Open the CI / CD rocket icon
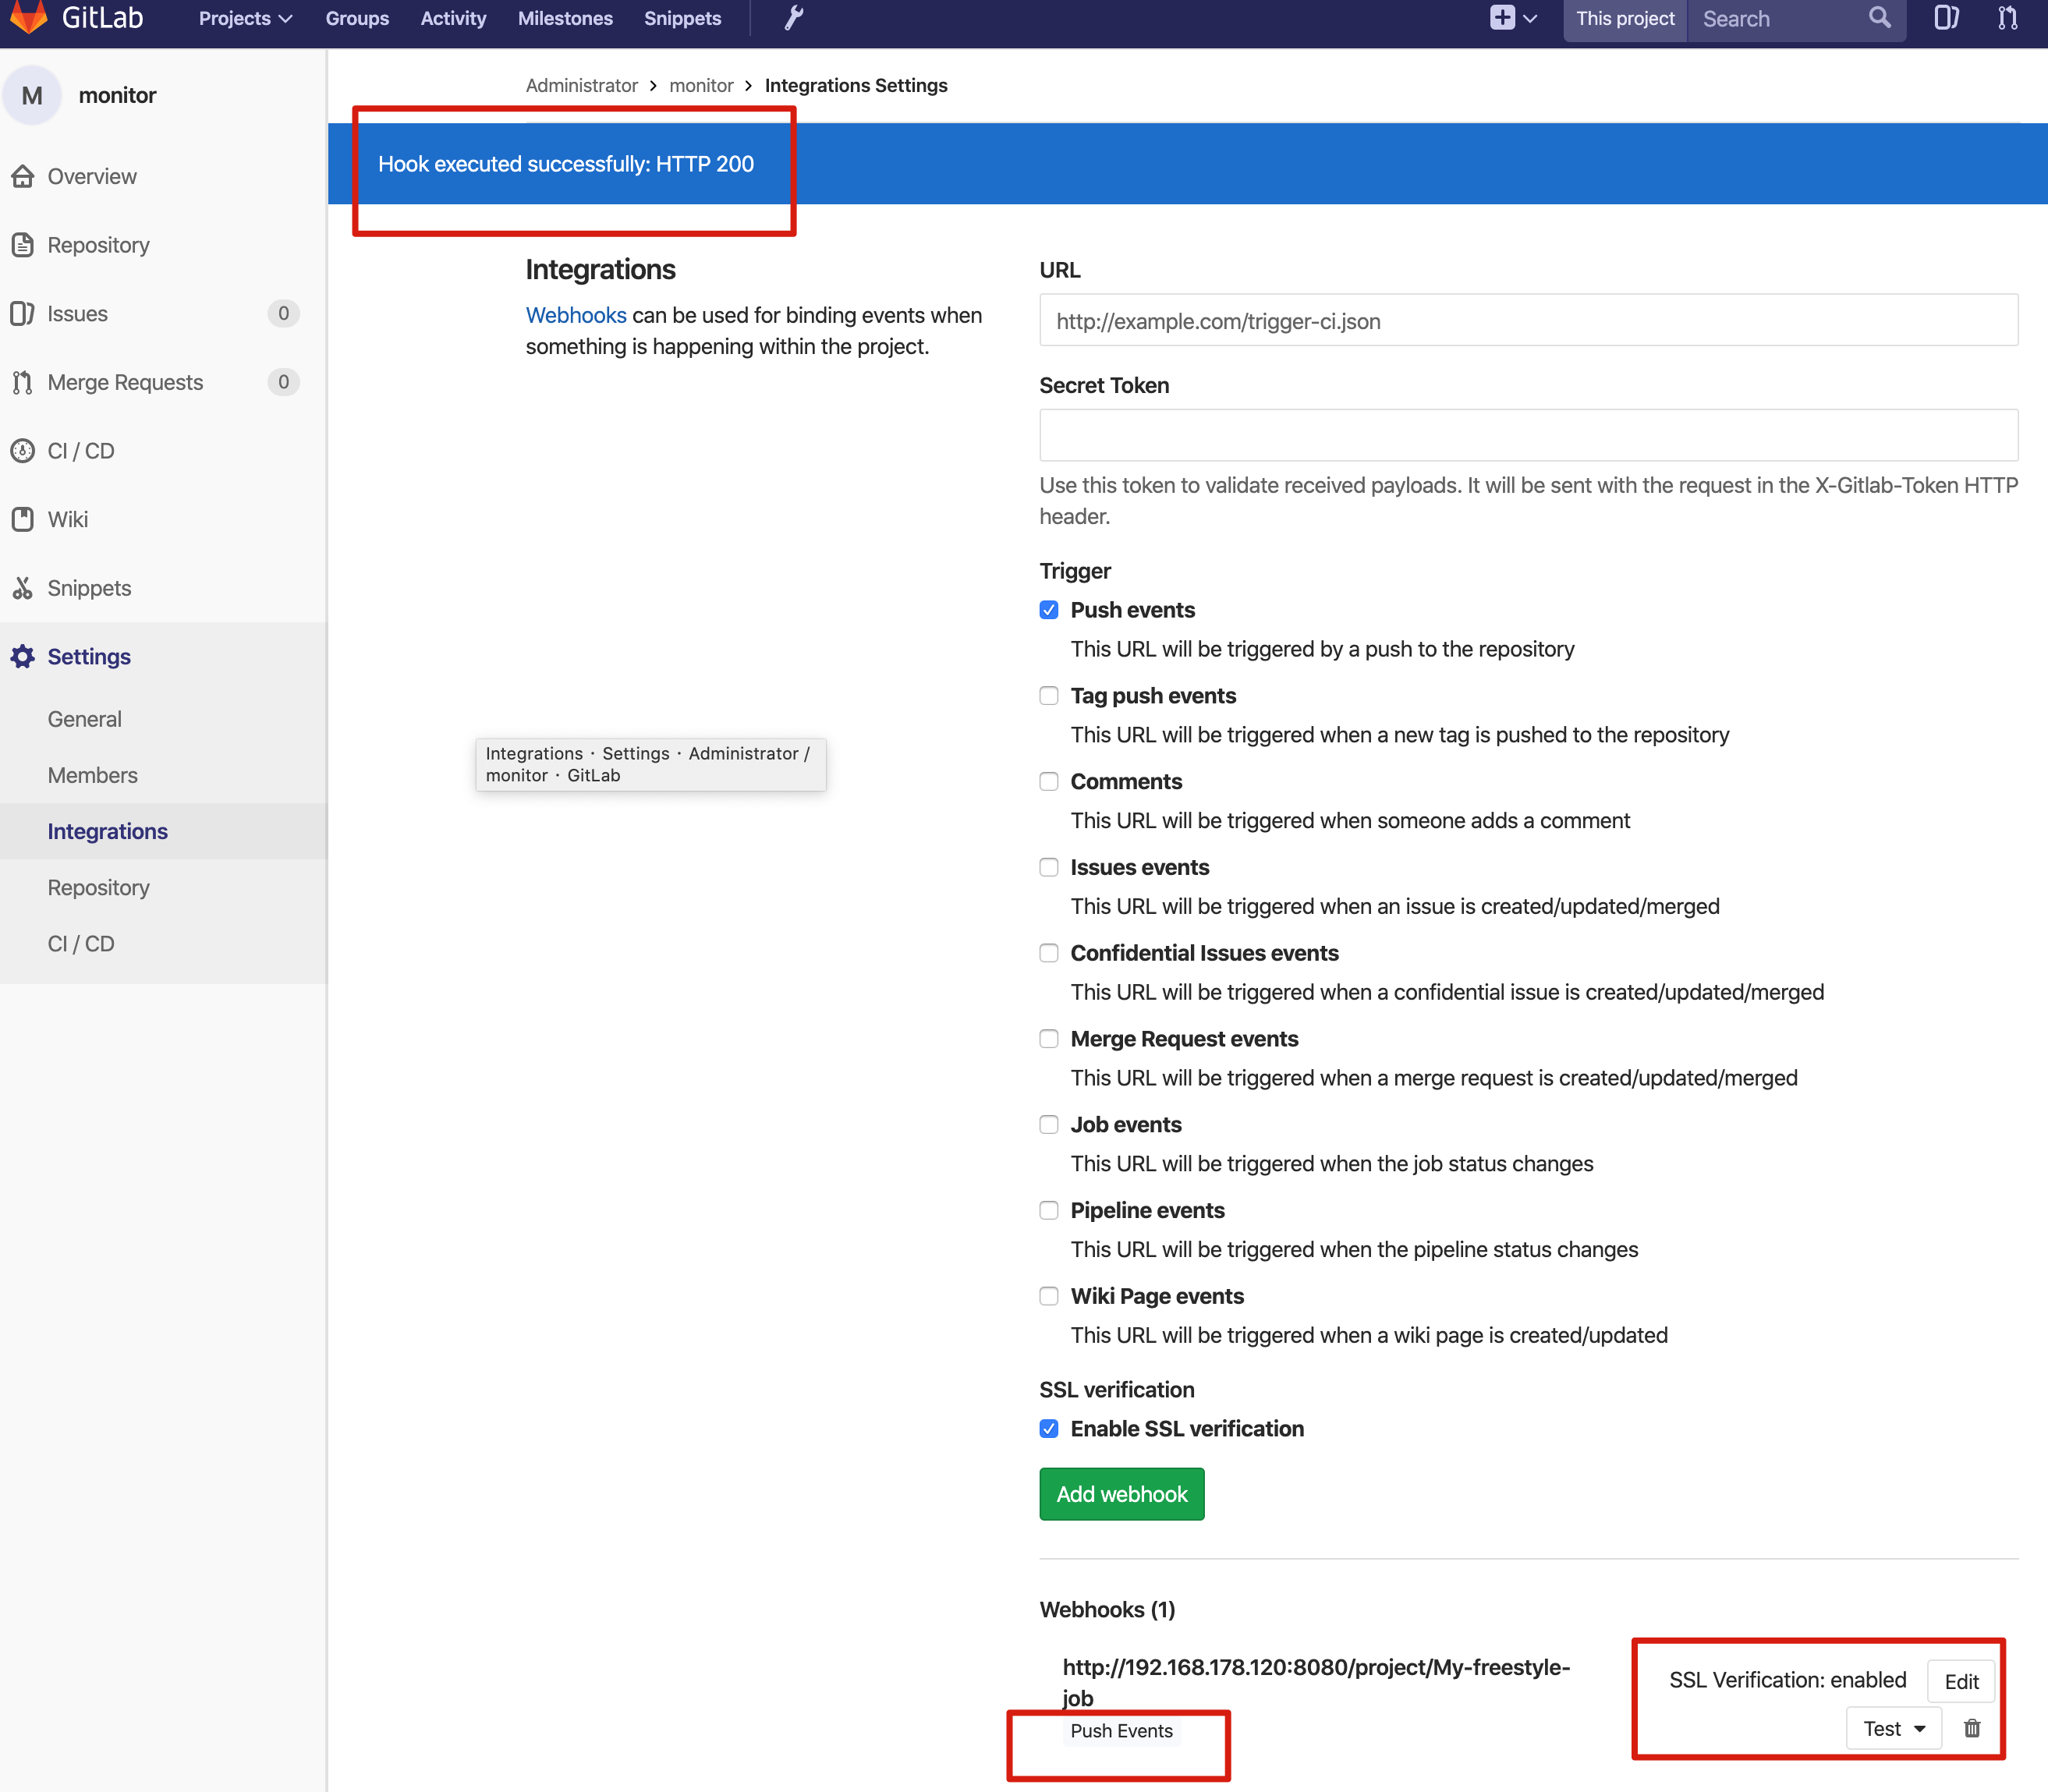The width and height of the screenshot is (2048, 1792). coord(23,451)
